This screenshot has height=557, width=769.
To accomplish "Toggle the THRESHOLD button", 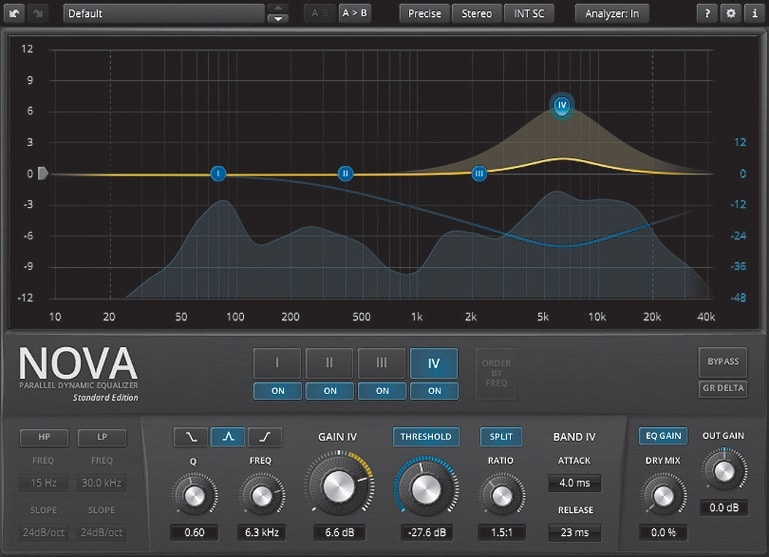I will [x=426, y=437].
